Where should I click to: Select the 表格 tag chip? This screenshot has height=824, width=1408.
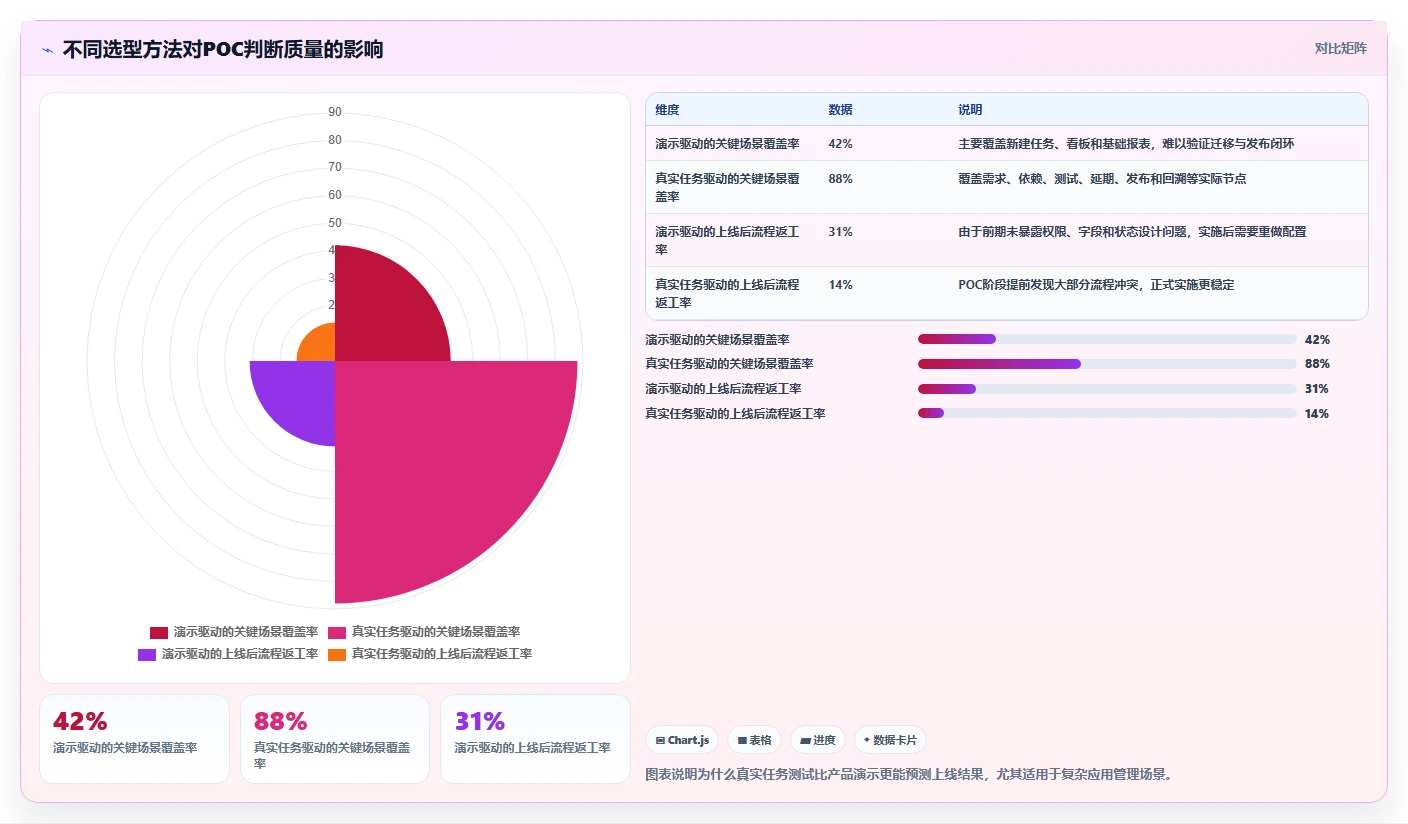tap(754, 740)
